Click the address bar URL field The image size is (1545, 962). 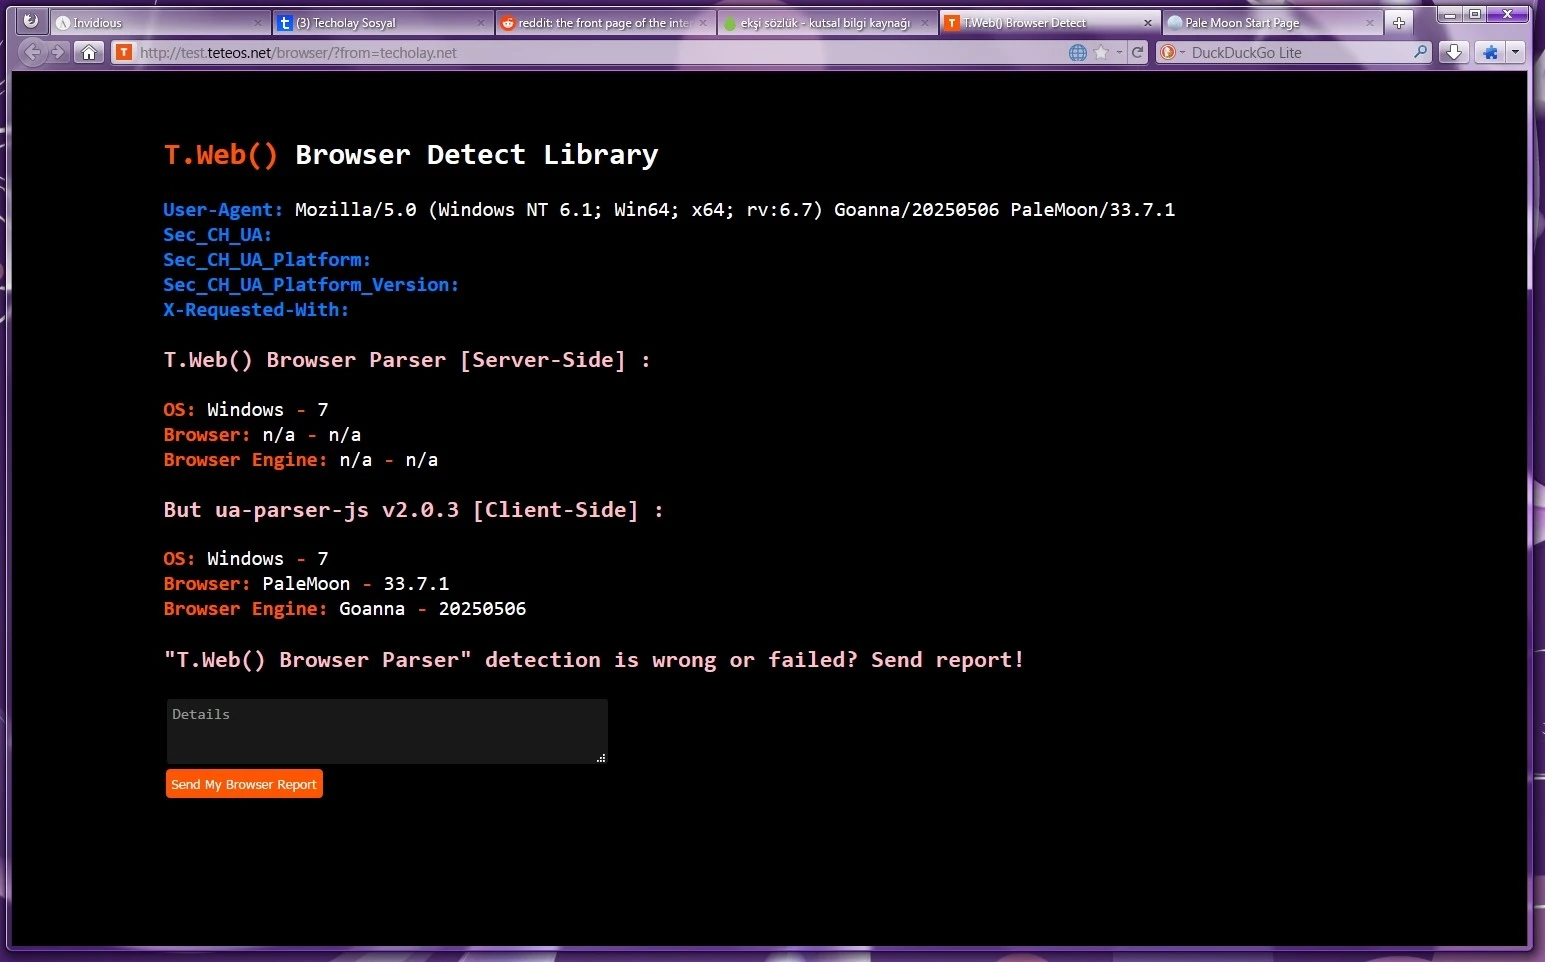(600, 53)
